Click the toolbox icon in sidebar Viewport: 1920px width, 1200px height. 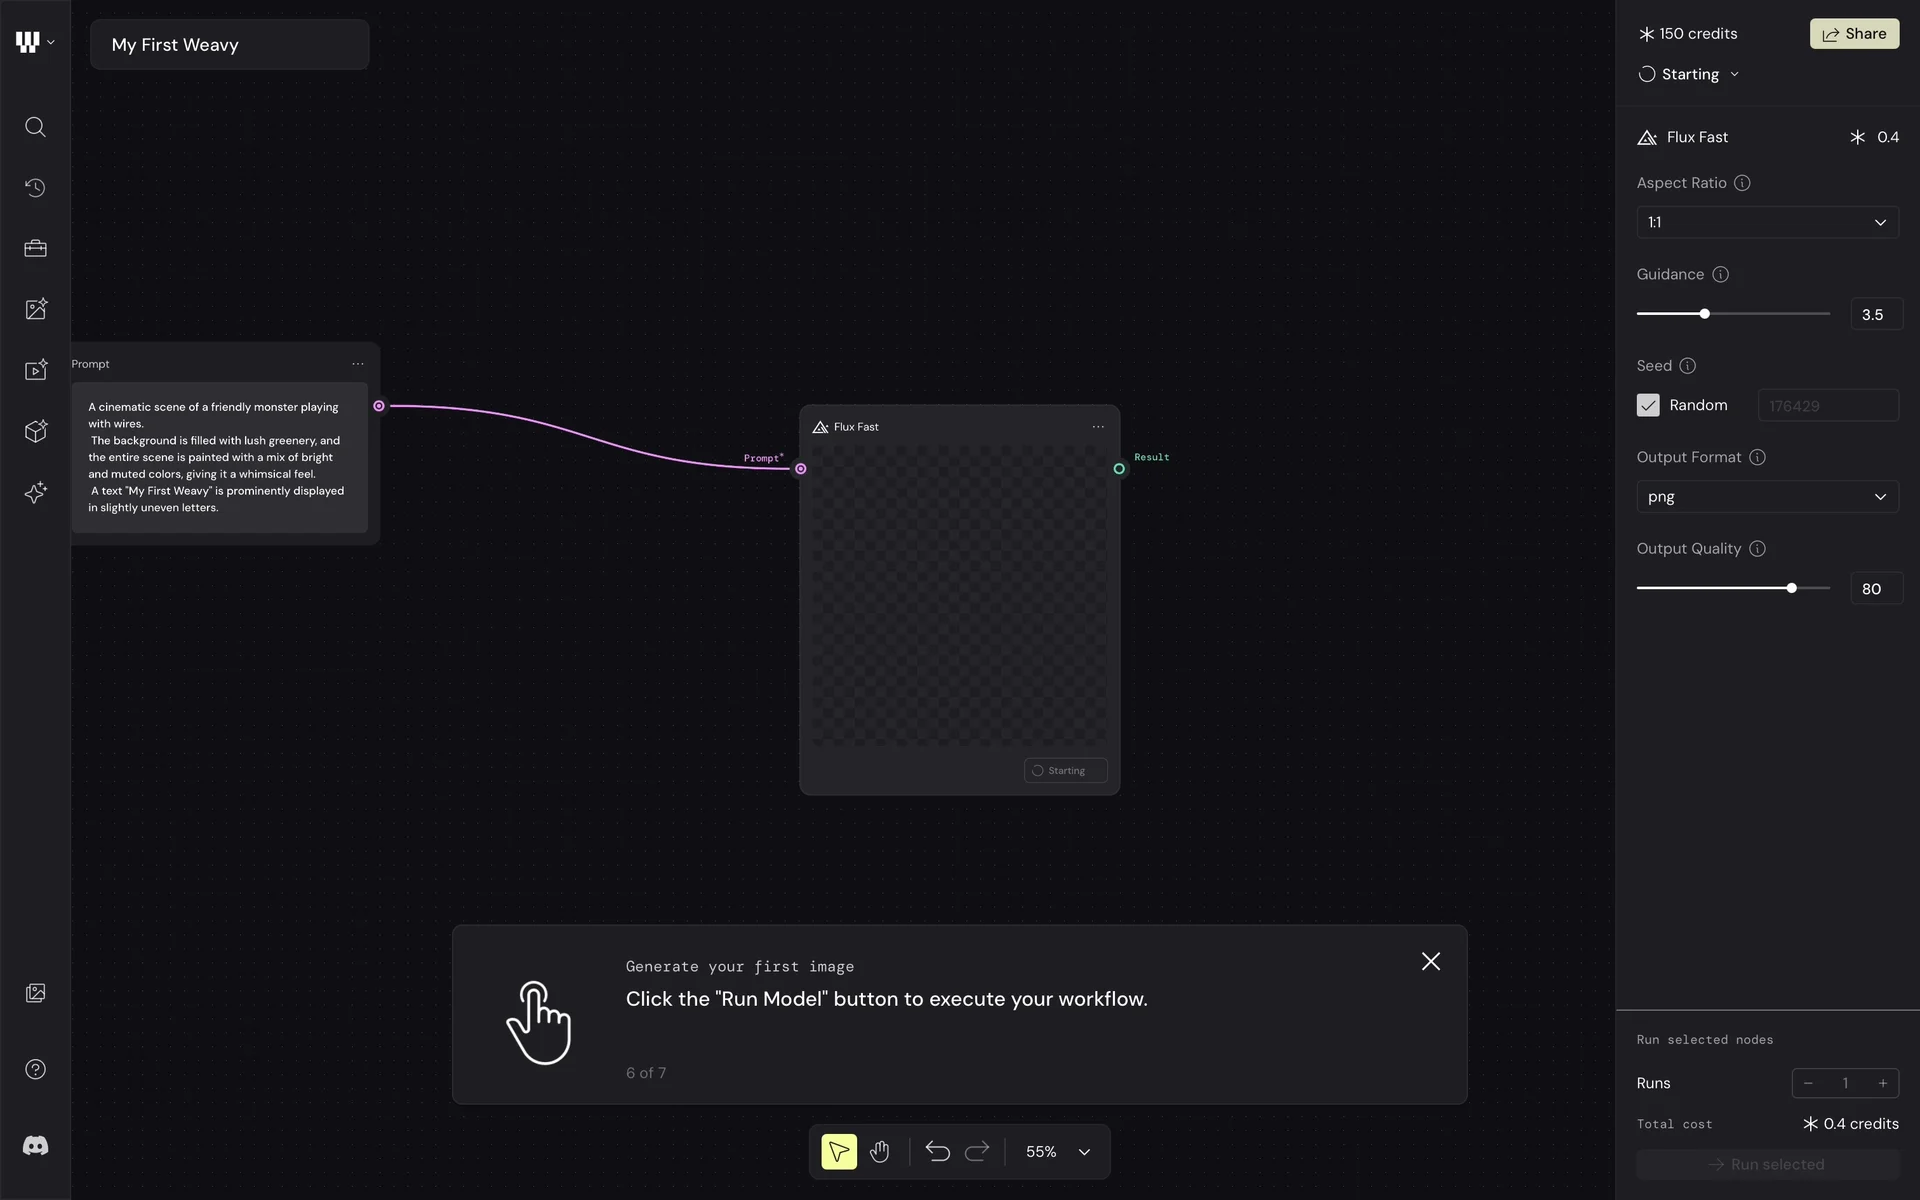point(35,249)
